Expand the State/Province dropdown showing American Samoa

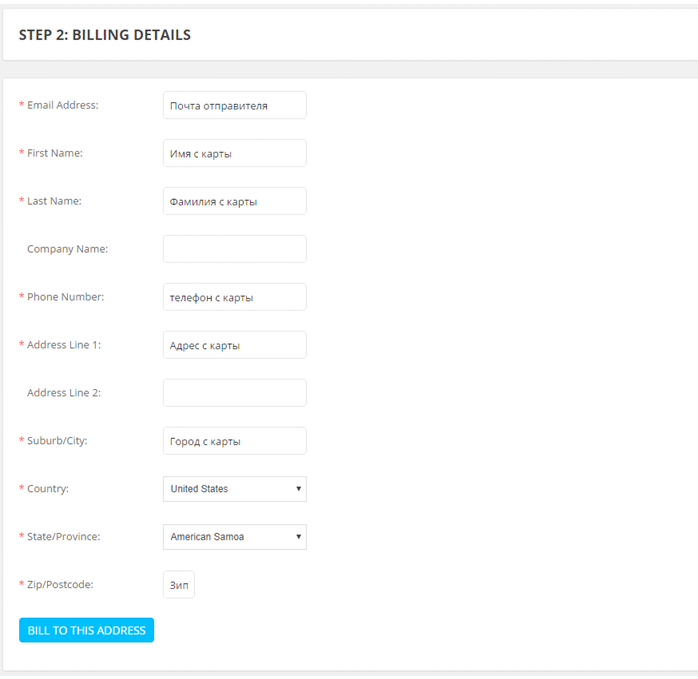tap(234, 537)
